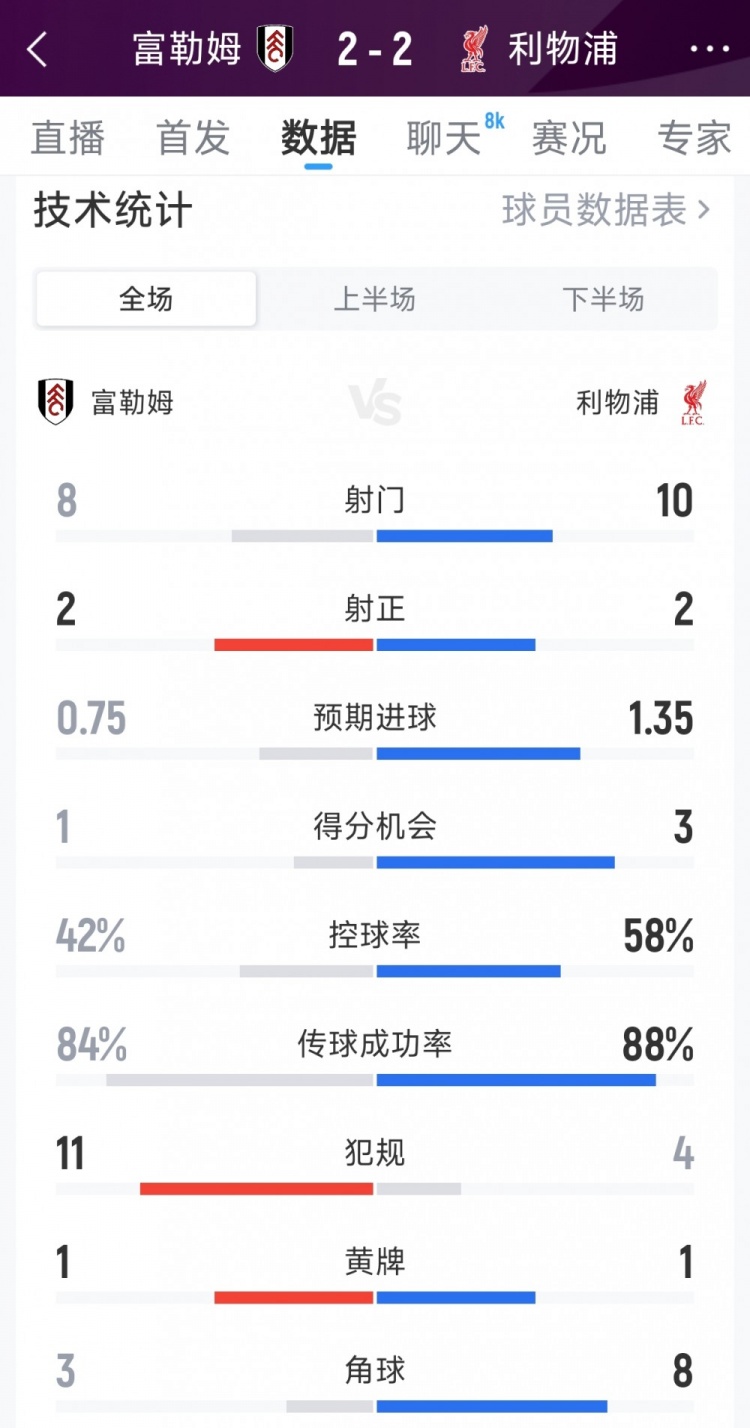Select the 全场 full match segment

click(146, 299)
